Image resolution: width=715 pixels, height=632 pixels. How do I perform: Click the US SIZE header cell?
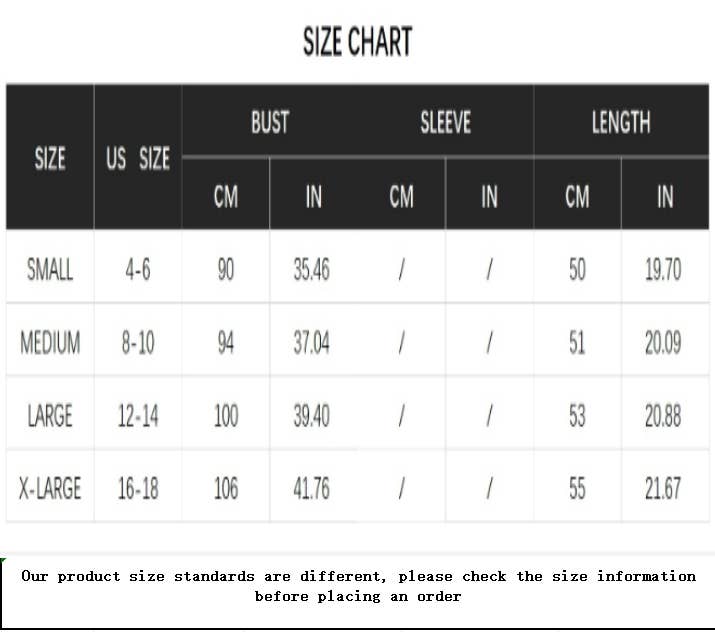[x=138, y=158]
